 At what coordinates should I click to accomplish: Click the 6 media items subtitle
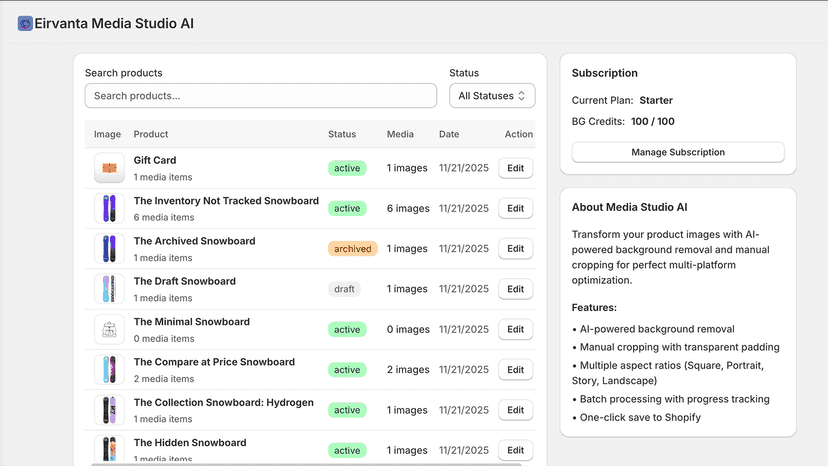(x=164, y=217)
